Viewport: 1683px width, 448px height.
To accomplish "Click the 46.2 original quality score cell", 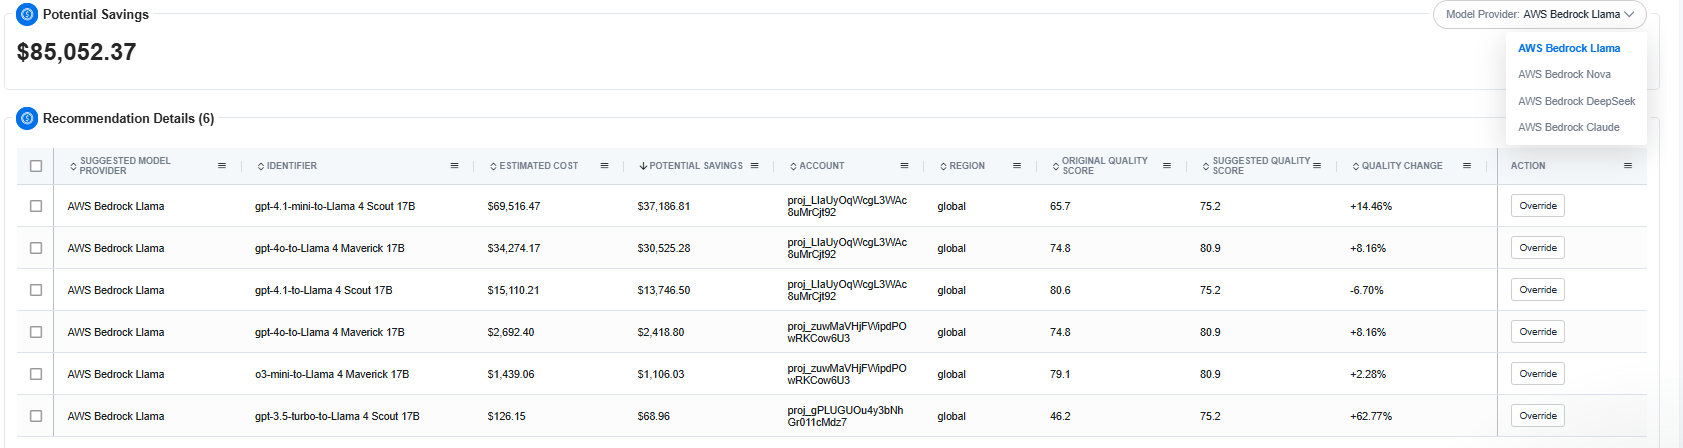I will pos(1060,416).
